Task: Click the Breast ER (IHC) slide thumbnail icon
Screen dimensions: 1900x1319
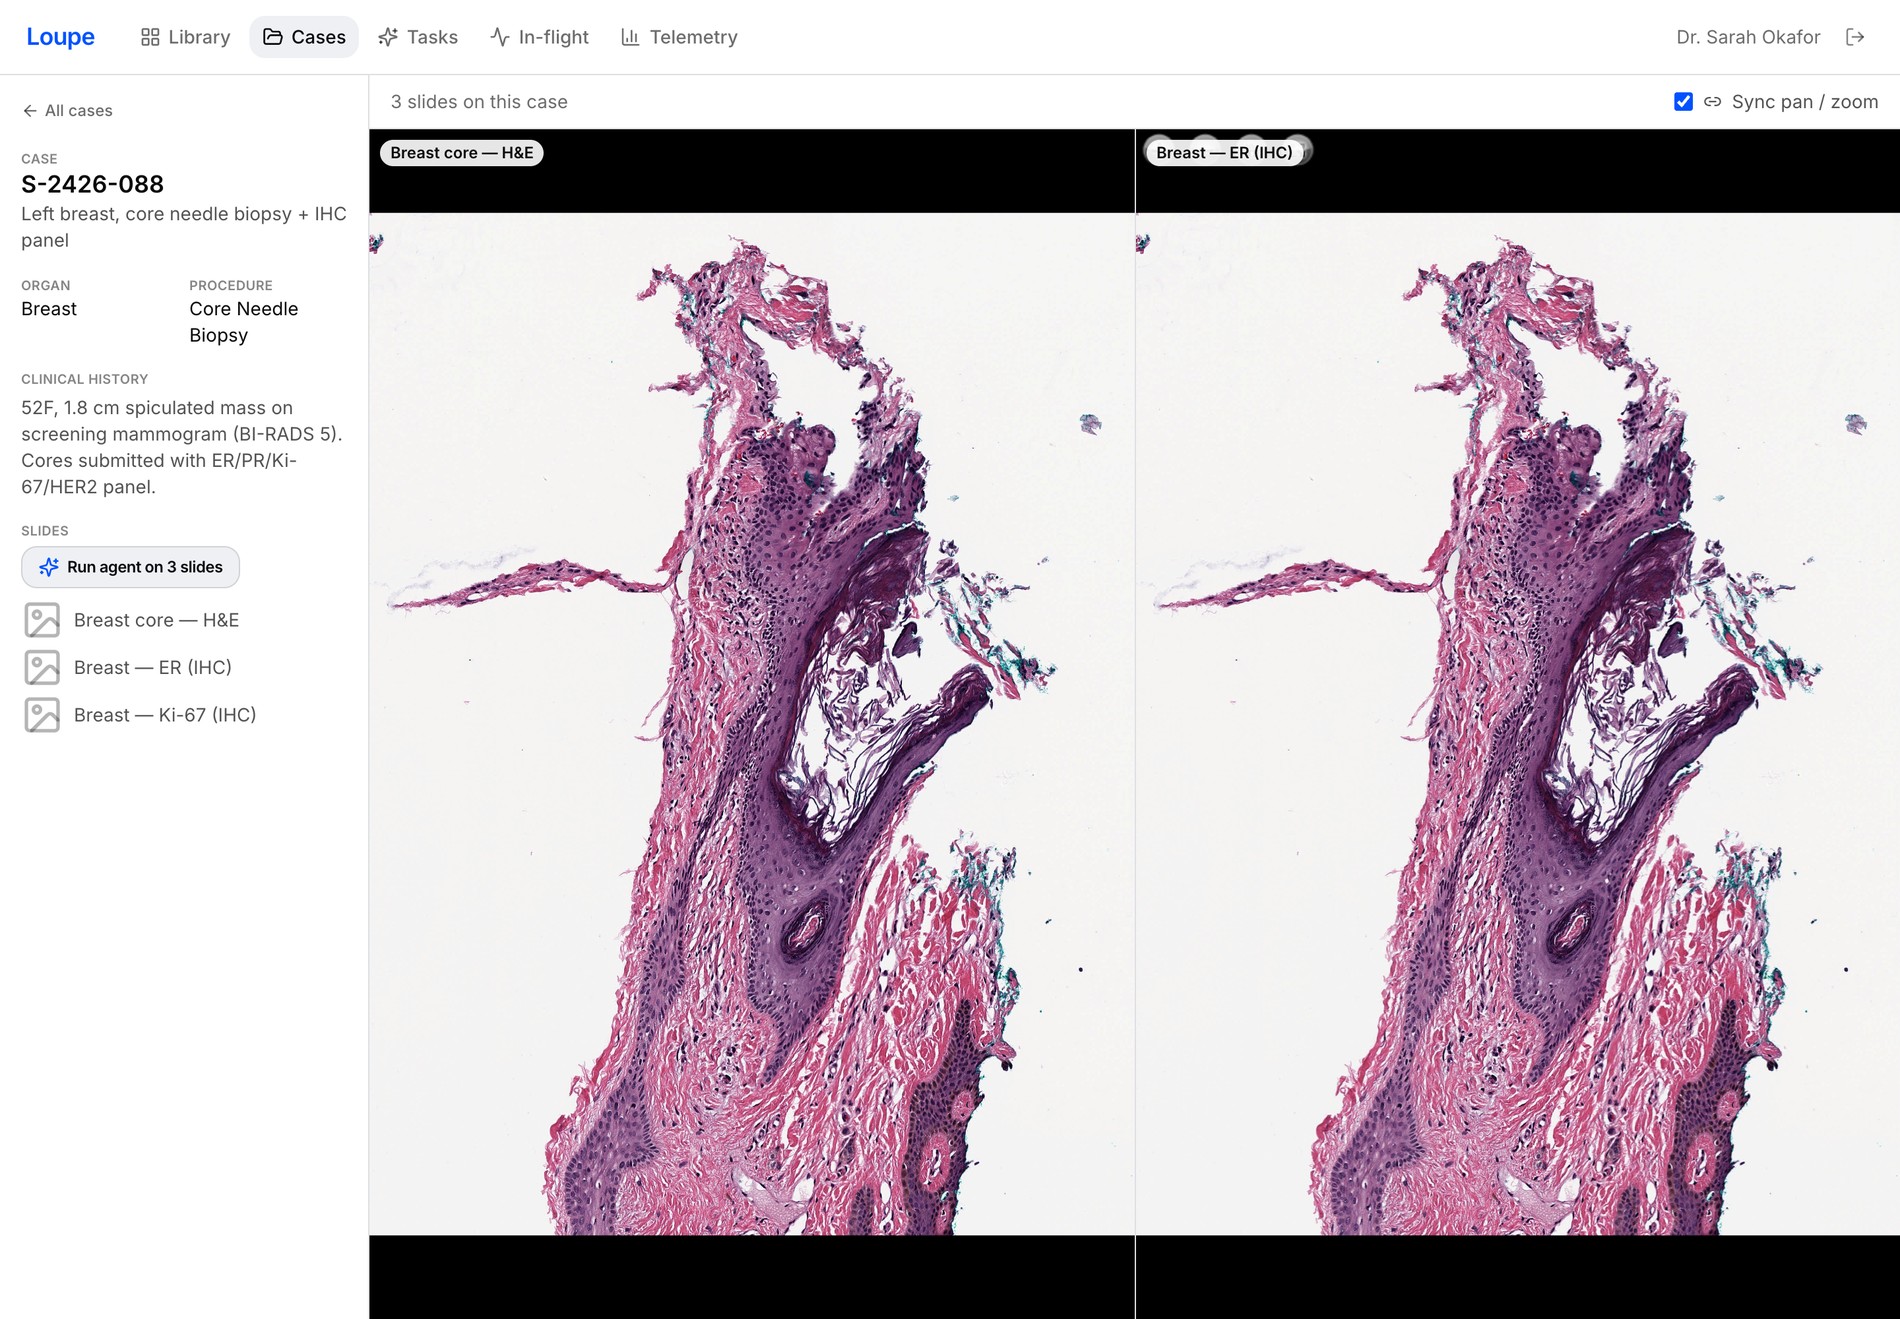Action: coord(42,667)
